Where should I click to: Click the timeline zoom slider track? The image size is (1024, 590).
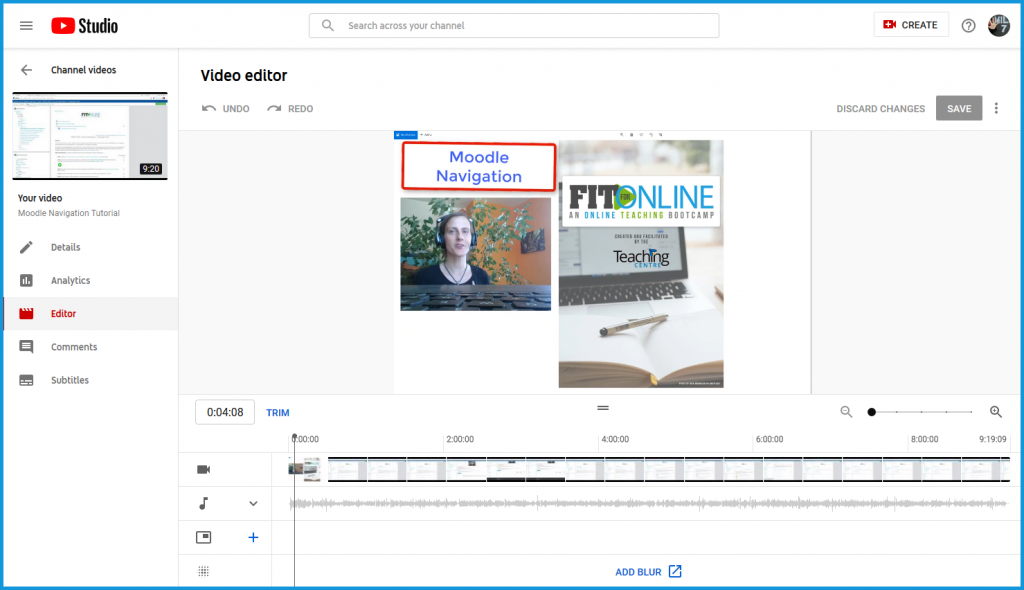tap(921, 412)
